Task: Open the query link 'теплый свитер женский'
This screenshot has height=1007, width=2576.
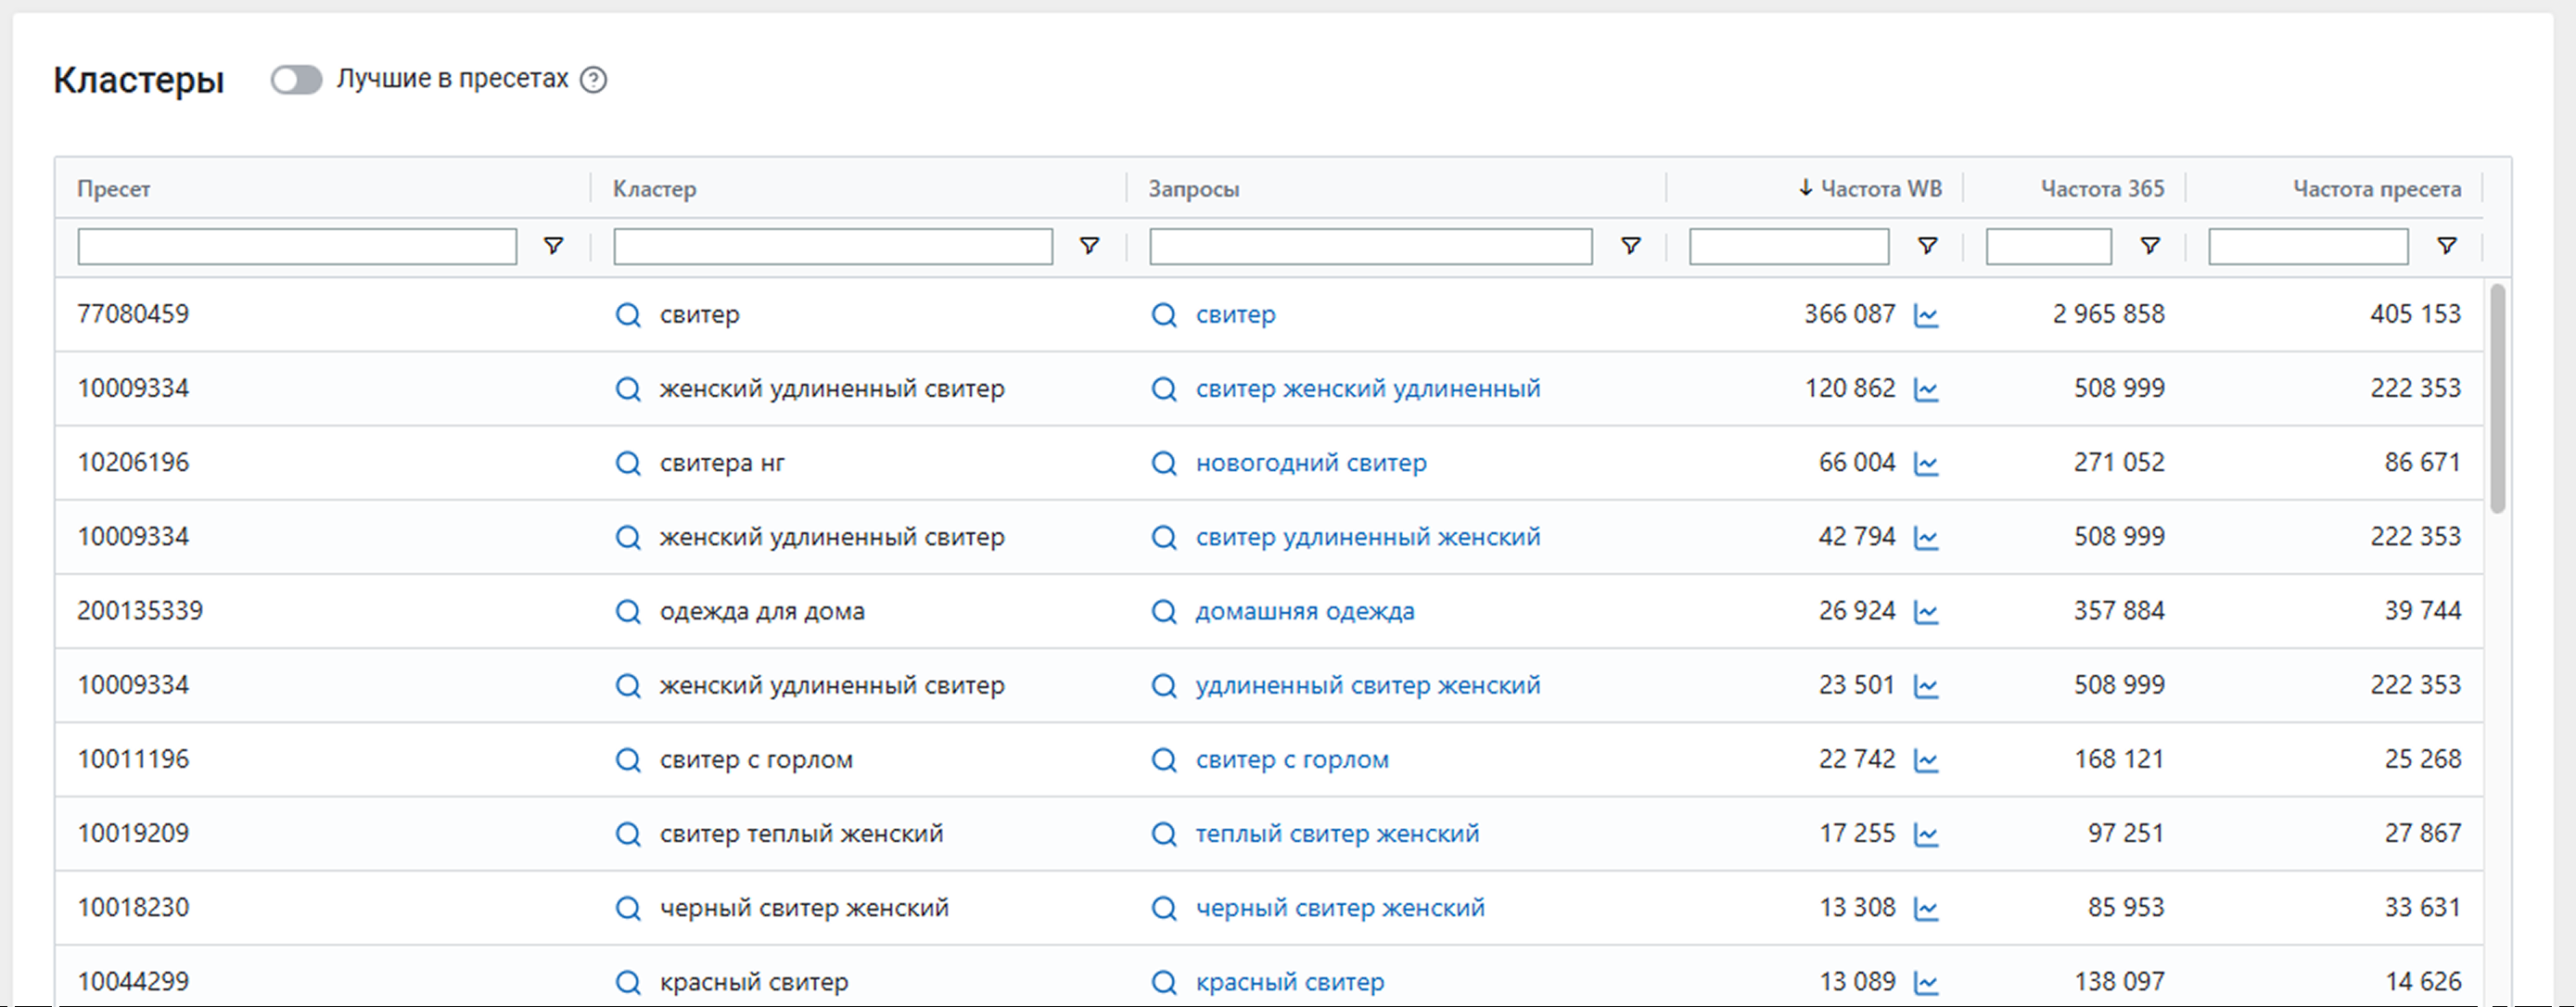Action: pyautogui.click(x=1337, y=833)
